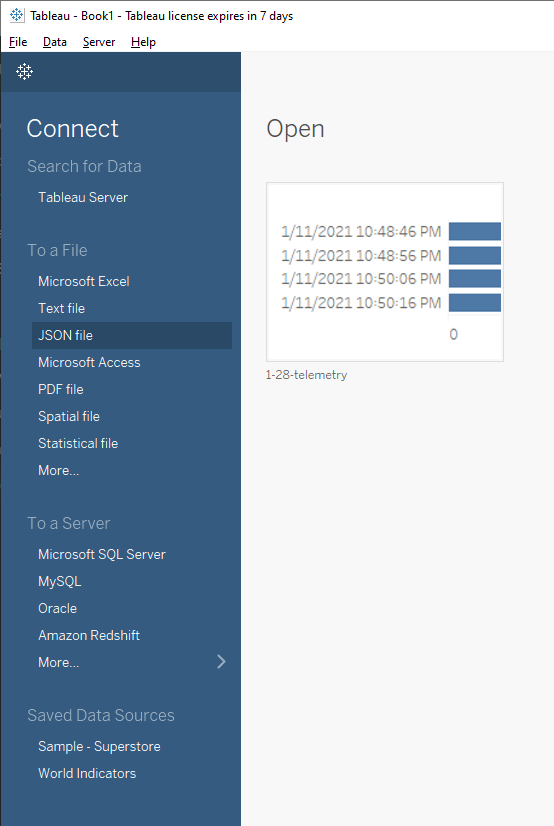Click the To a File section label
Viewport: 554px width, 826px height.
tap(57, 250)
